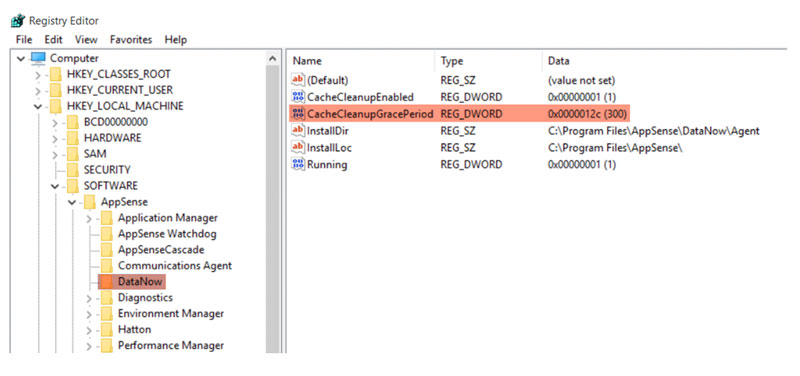The image size is (800, 376).
Task: Click the HKEY_CLASSES_ROOT folder icon
Action: (56, 74)
